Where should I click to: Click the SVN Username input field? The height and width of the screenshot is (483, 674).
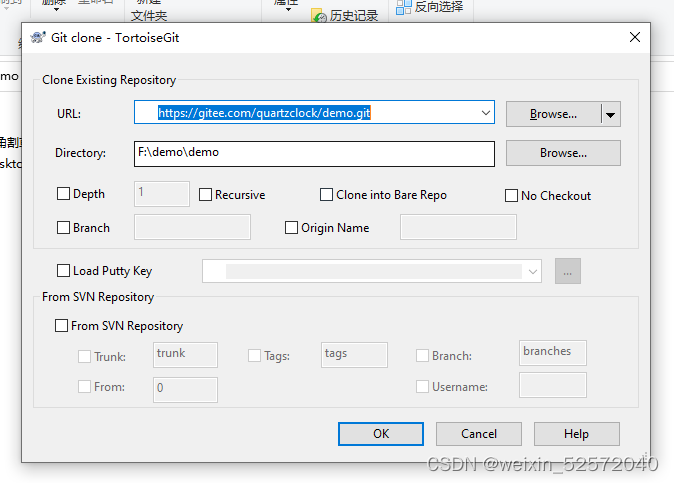pos(553,385)
